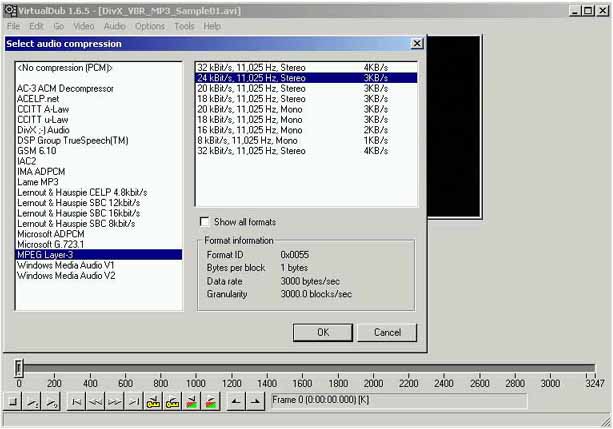613x429 pixels.
Task: Play the input video preview
Action: click(x=32, y=402)
